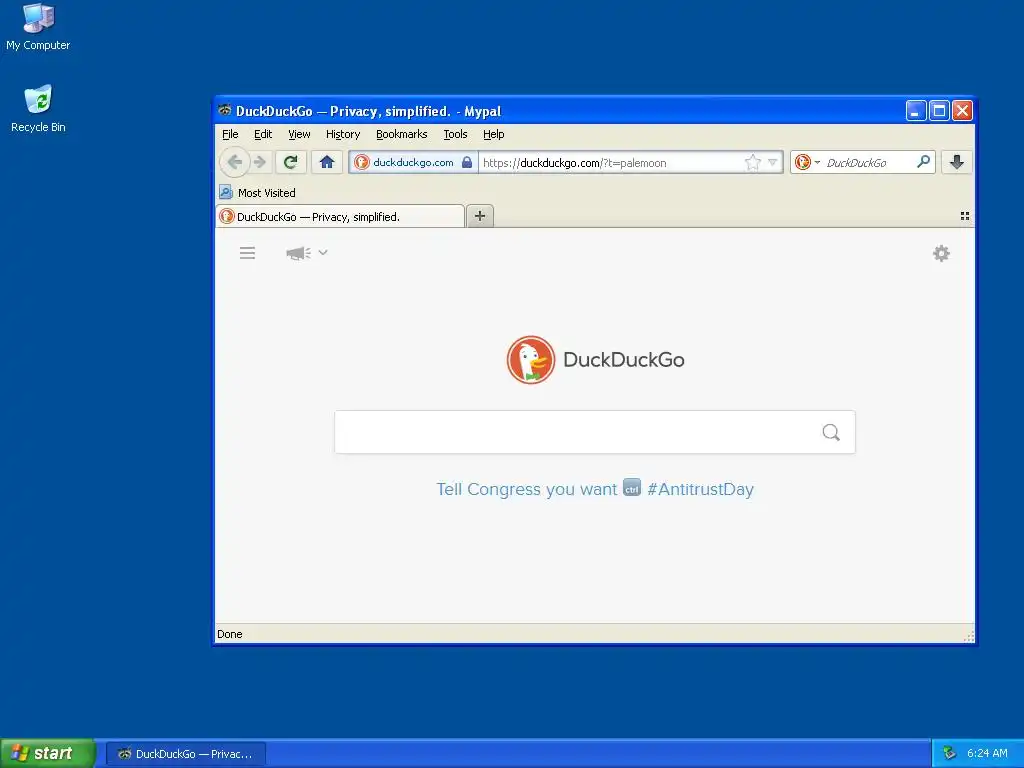Image resolution: width=1024 pixels, height=768 pixels.
Task: Select the DuckDuckGo — Privacy, simplified tab
Action: click(x=340, y=216)
